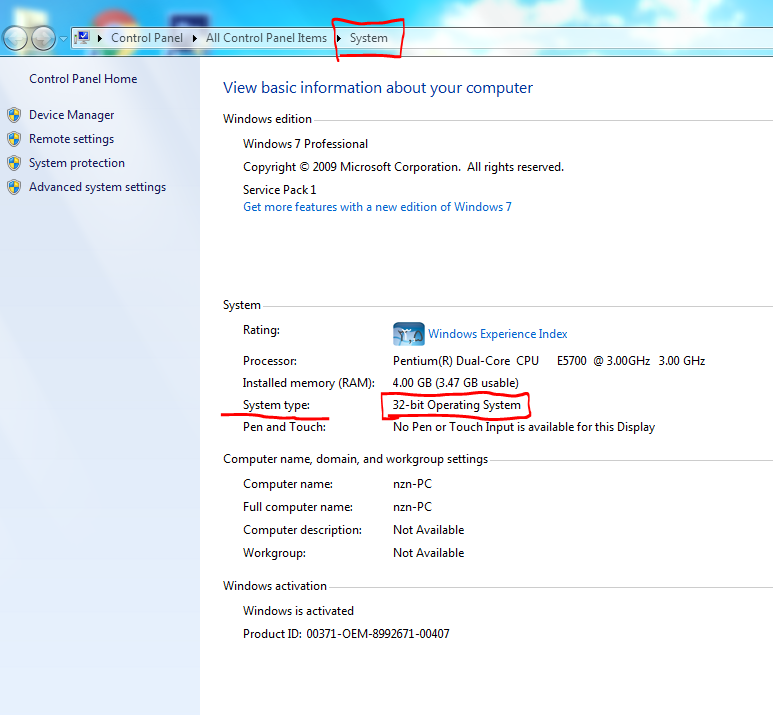Click the Pentium(R) Dual-Core processor value
This screenshot has height=715, width=773.
(x=549, y=361)
